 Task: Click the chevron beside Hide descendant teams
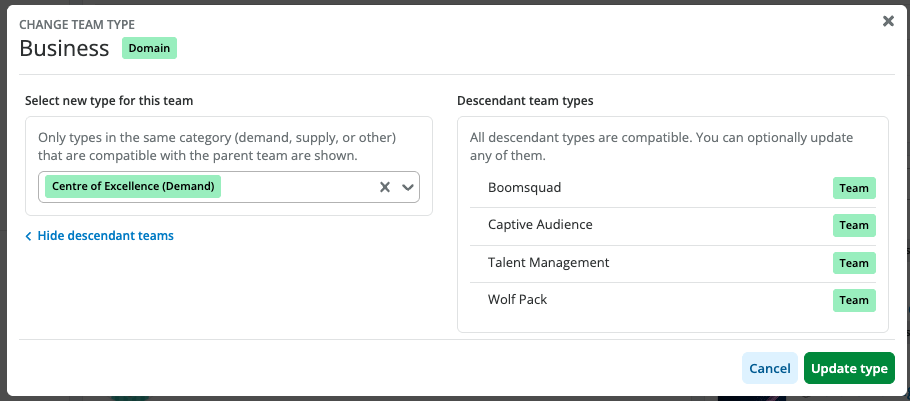tap(29, 236)
